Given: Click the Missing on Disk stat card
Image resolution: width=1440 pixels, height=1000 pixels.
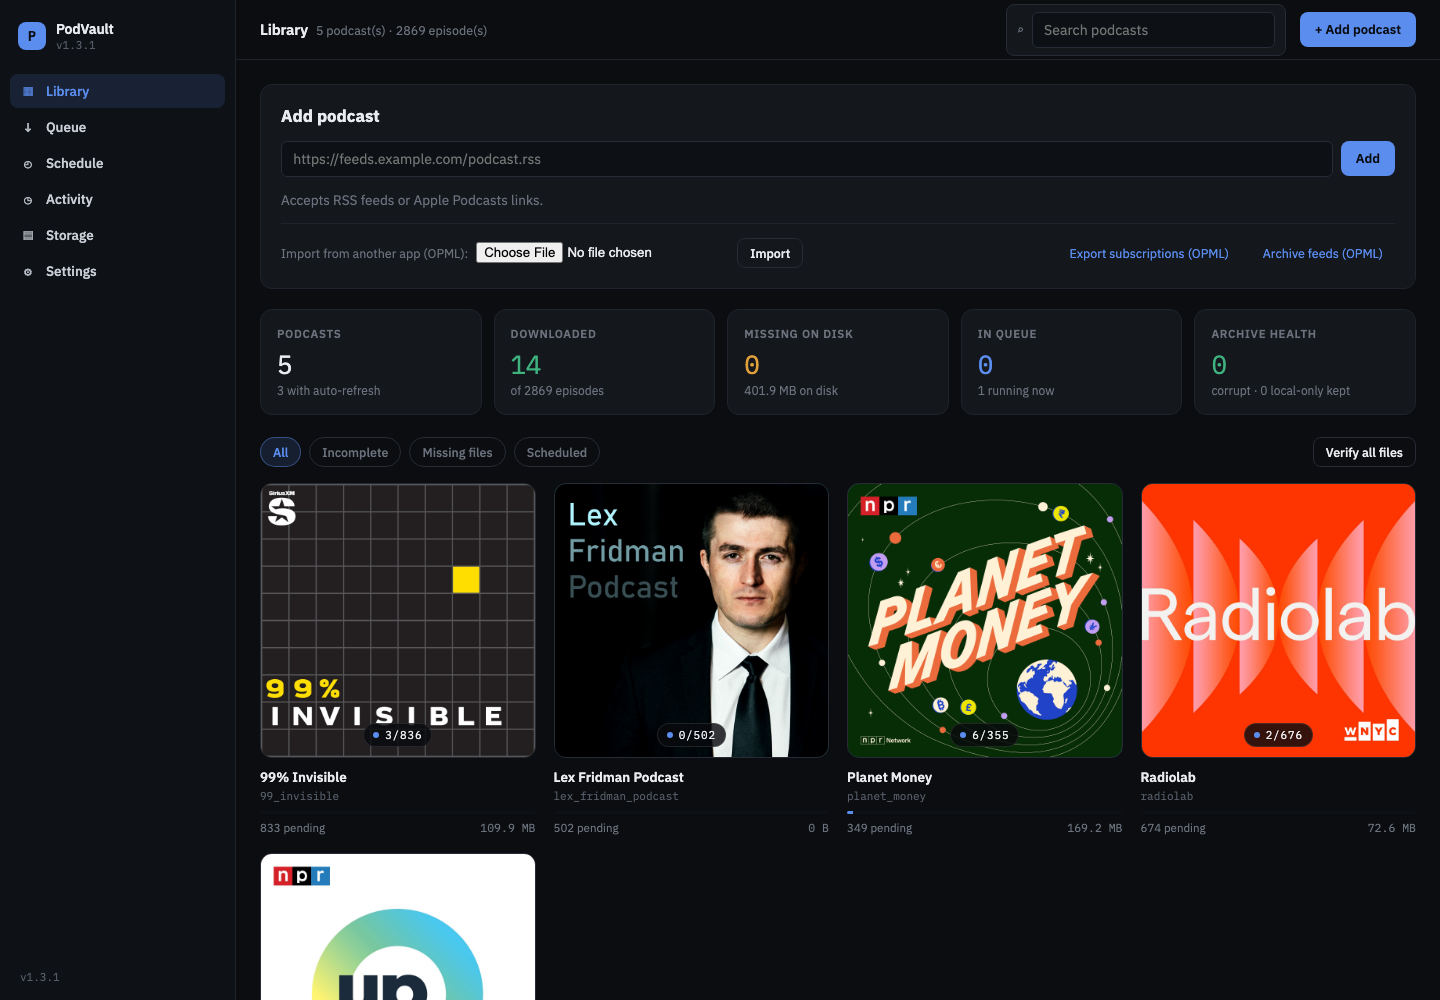Looking at the screenshot, I should pyautogui.click(x=838, y=362).
